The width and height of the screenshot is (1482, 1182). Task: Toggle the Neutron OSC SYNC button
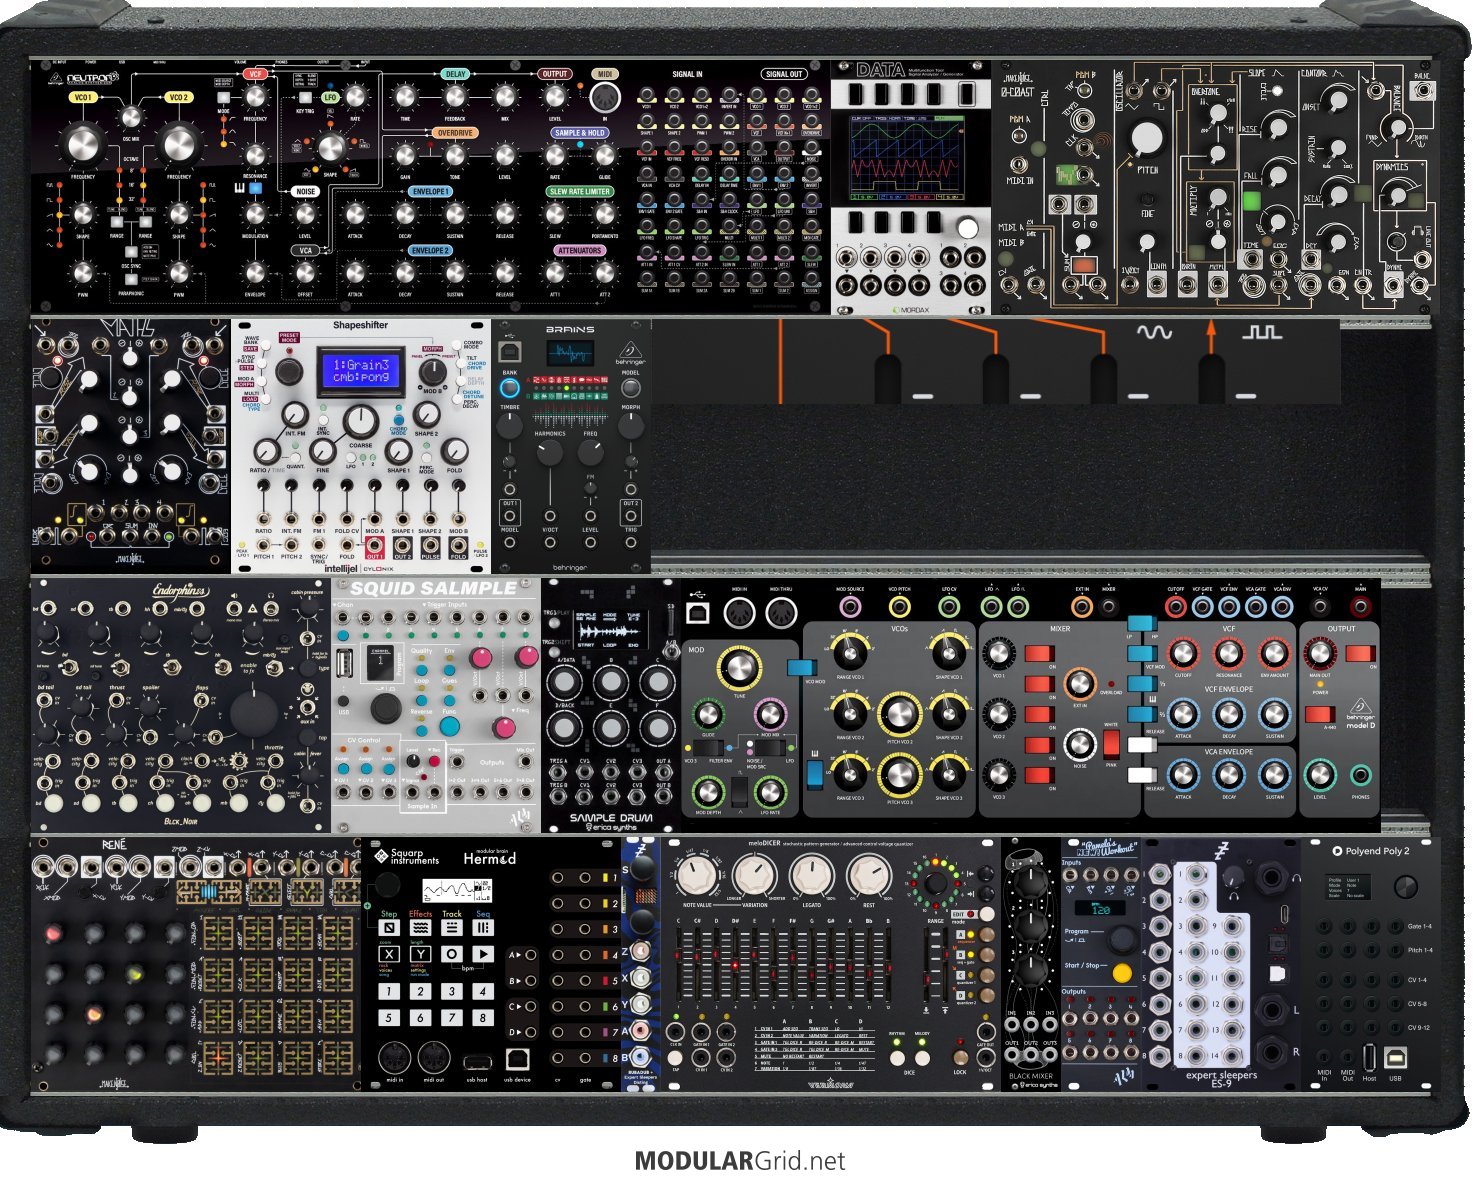click(131, 252)
